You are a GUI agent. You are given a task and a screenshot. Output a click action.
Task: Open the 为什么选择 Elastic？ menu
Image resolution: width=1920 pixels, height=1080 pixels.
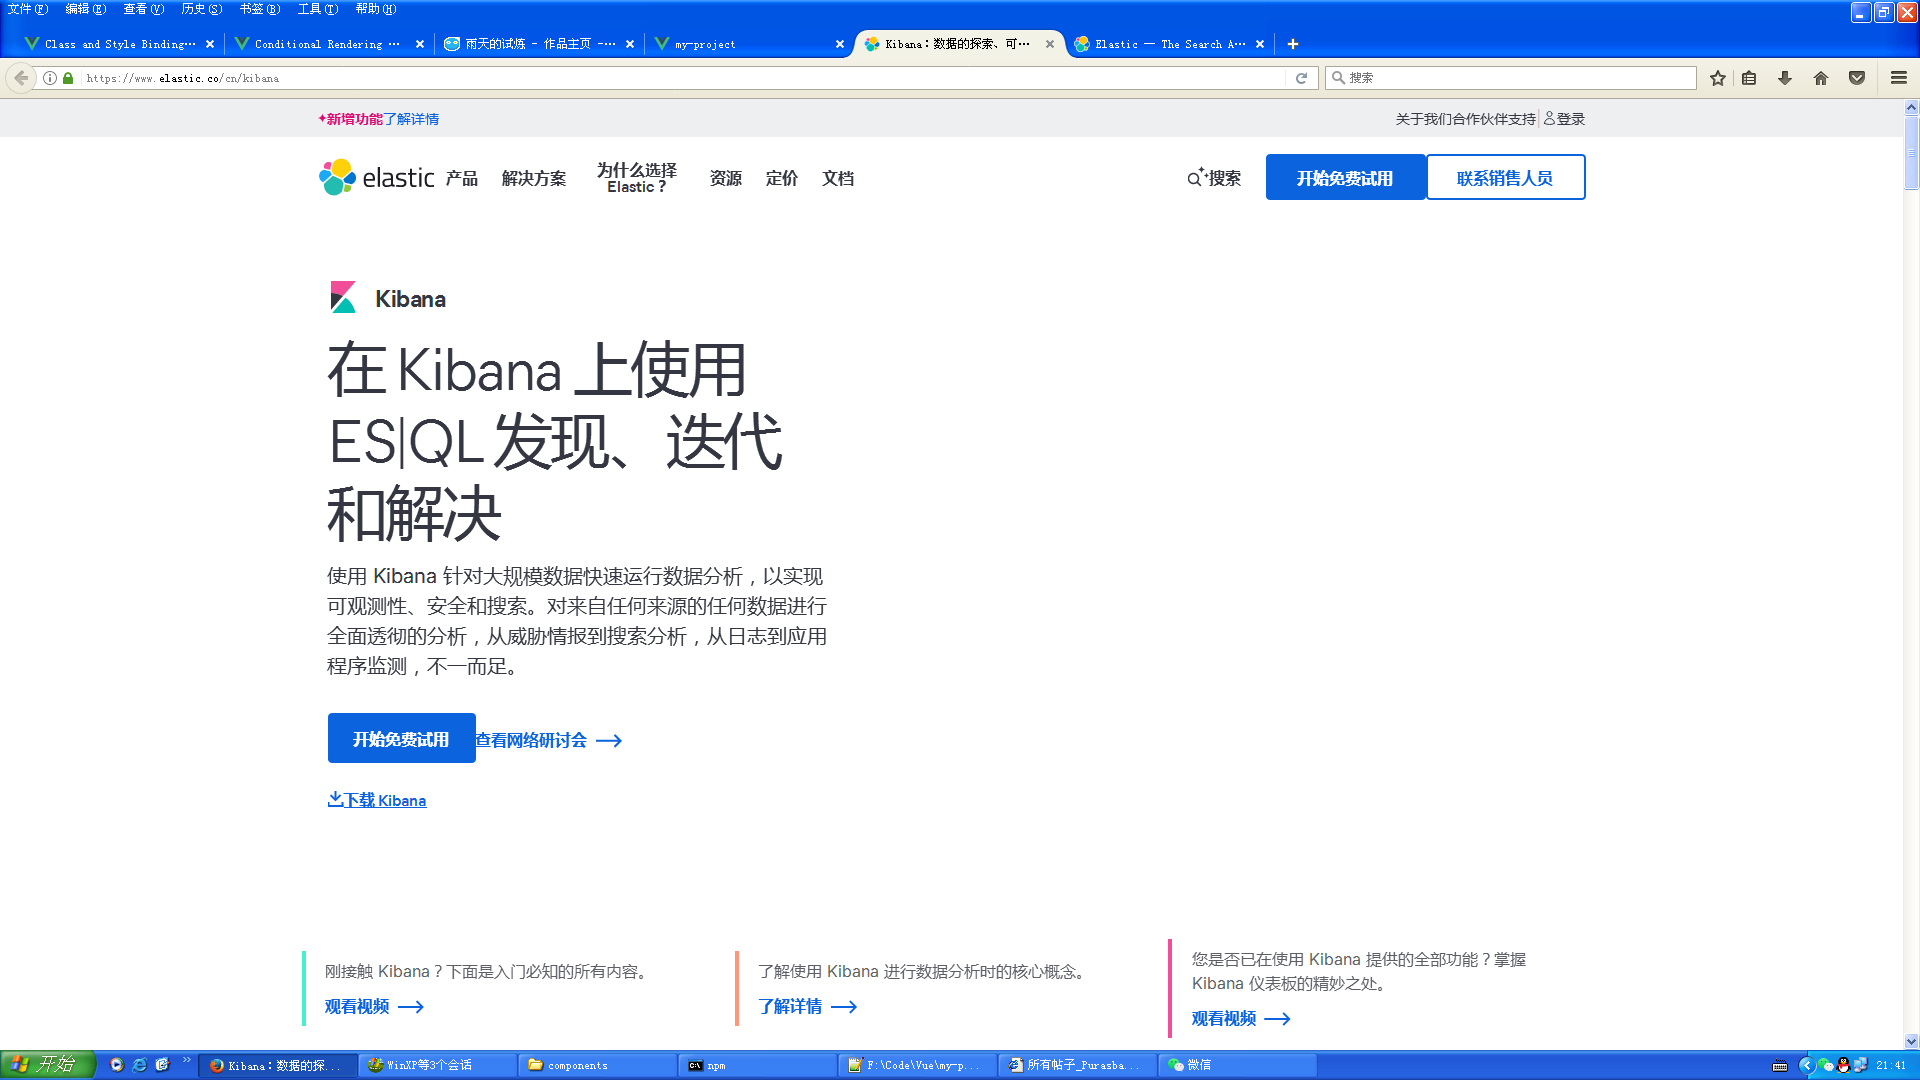(x=637, y=178)
